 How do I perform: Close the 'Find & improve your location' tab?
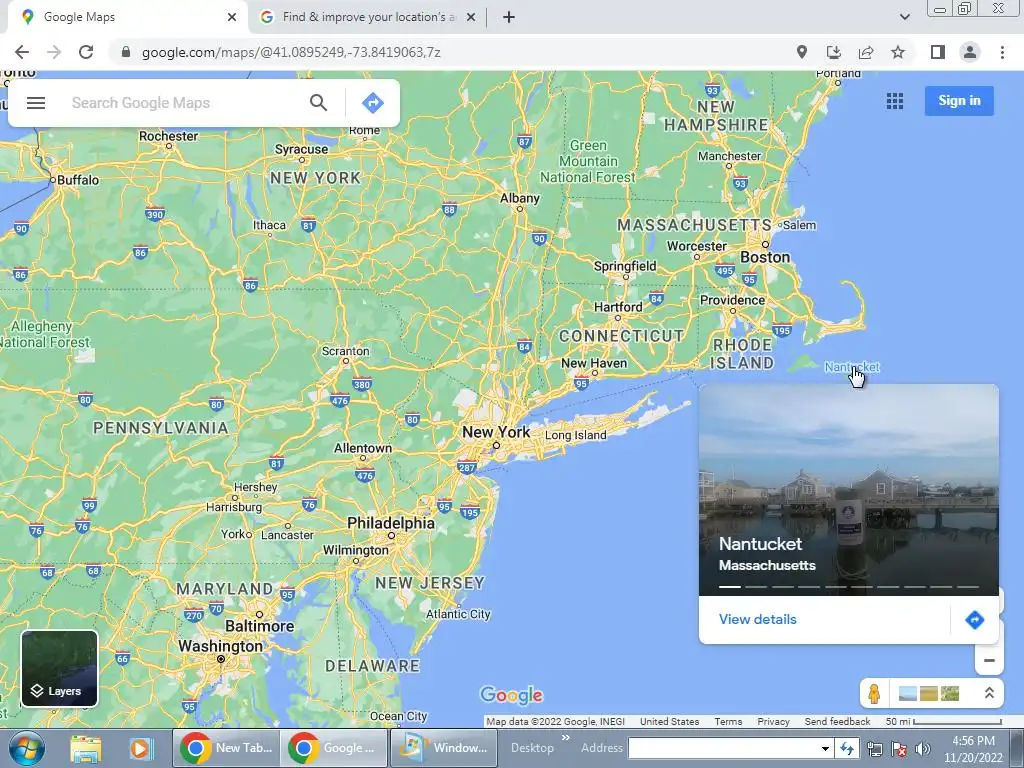470,17
